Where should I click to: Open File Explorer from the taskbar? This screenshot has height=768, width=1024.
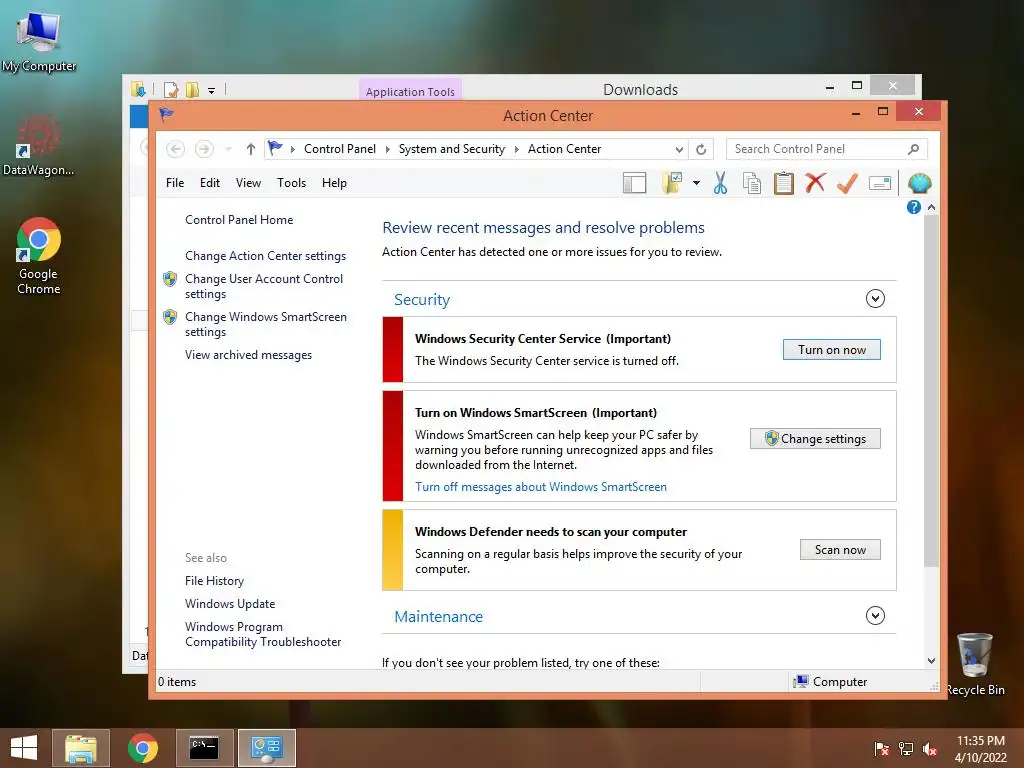click(81, 748)
